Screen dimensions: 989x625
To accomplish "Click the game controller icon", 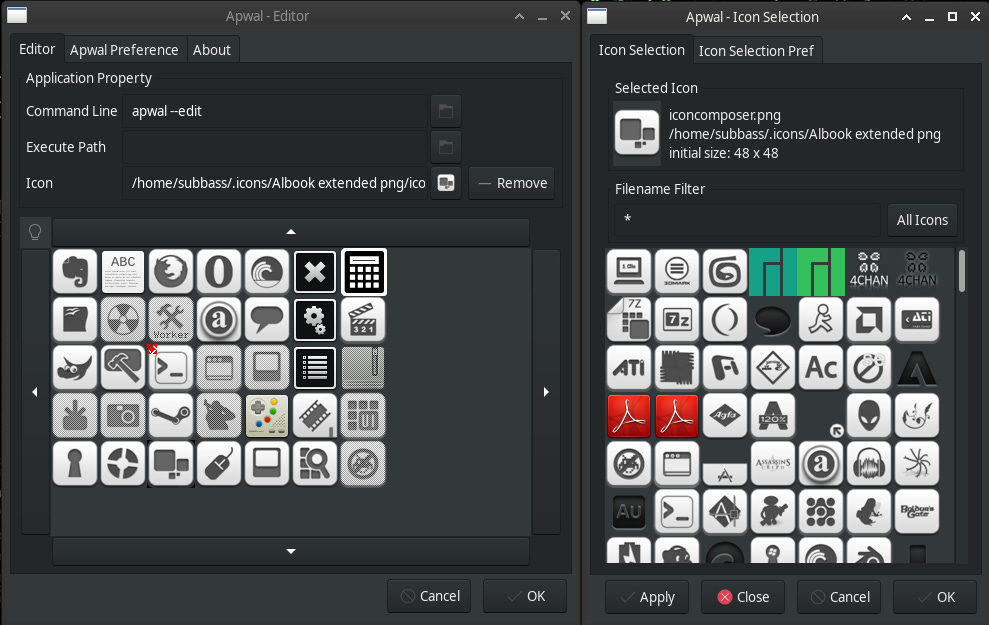I will point(267,416).
